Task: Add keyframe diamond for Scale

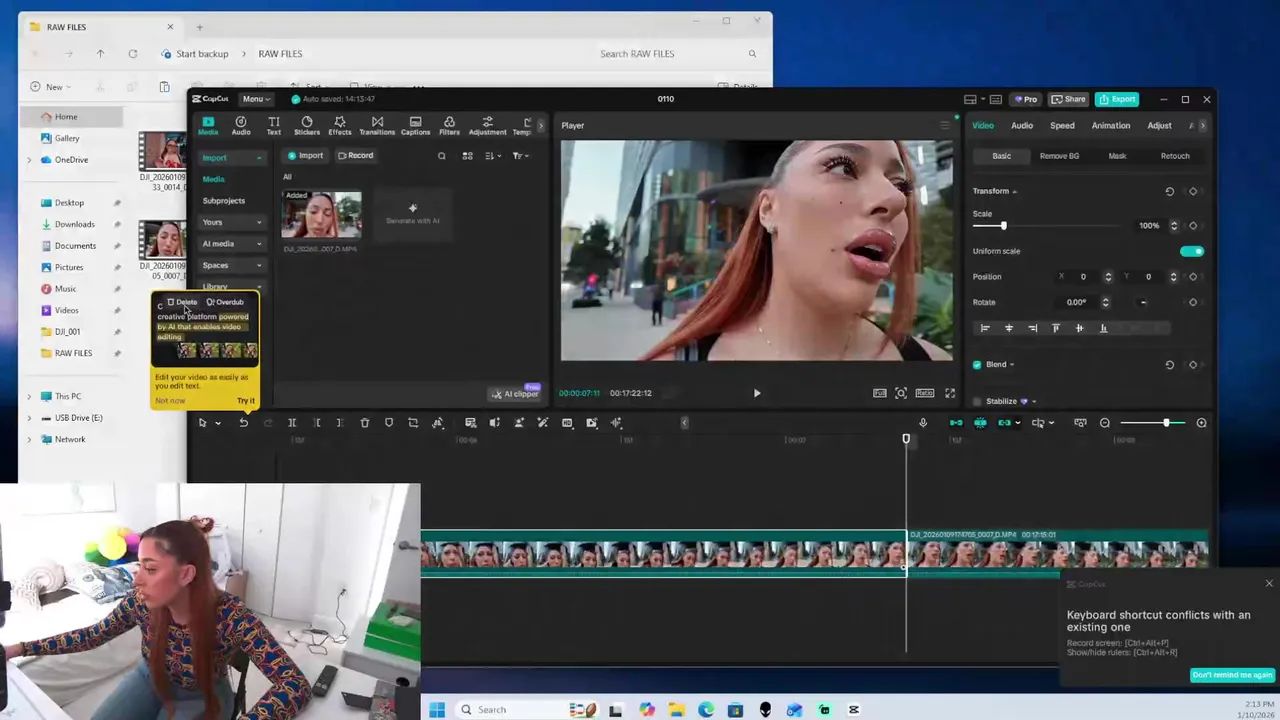Action: point(1192,226)
